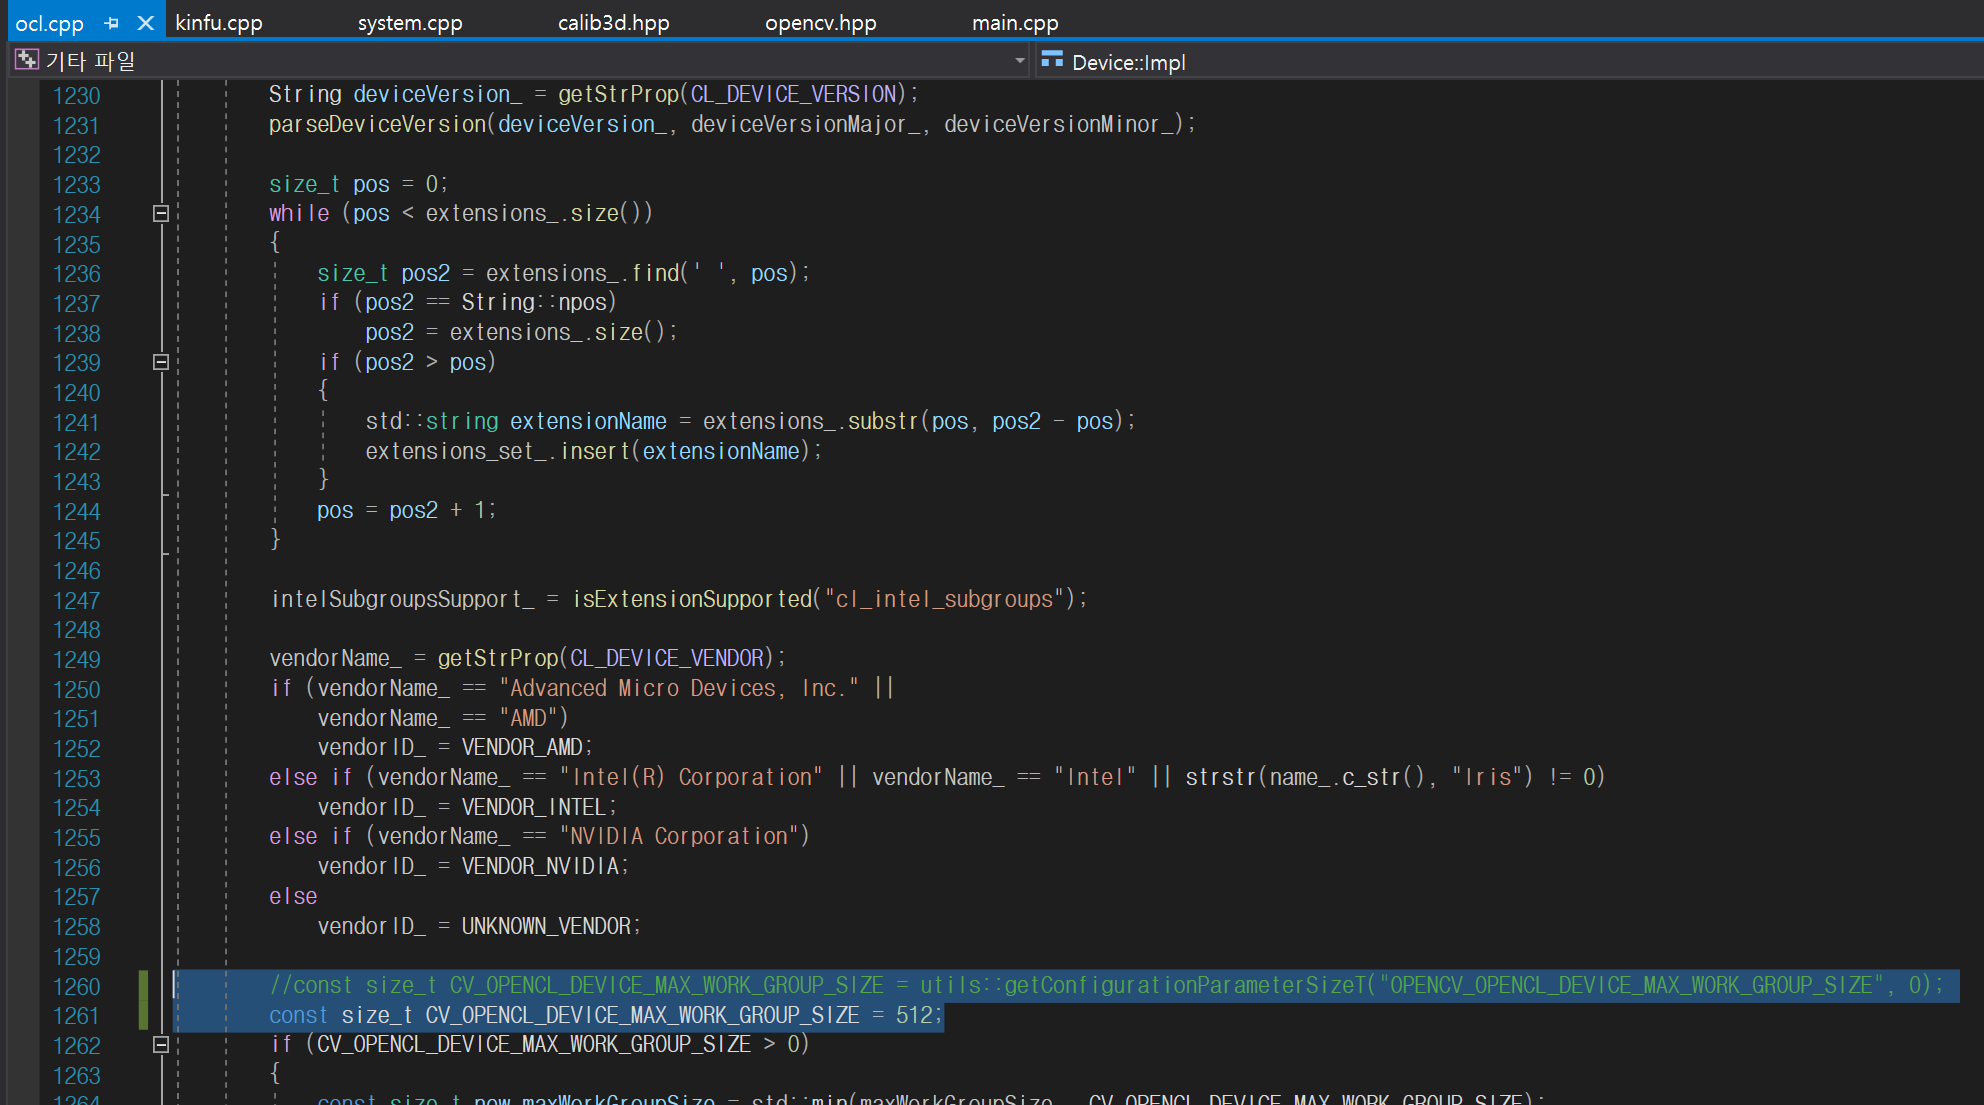This screenshot has width=1984, height=1105.
Task: Collapse the while block at line 1234
Action: (160, 213)
